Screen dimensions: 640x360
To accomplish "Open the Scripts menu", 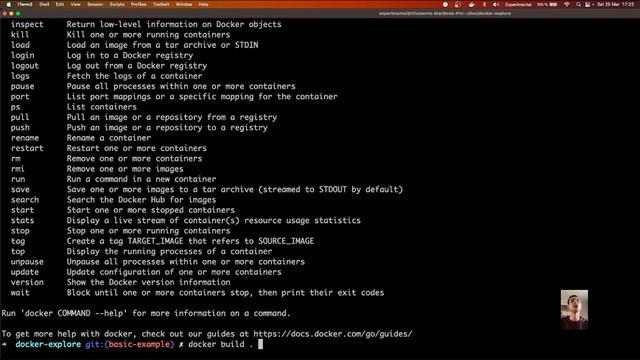I will [x=117, y=4].
